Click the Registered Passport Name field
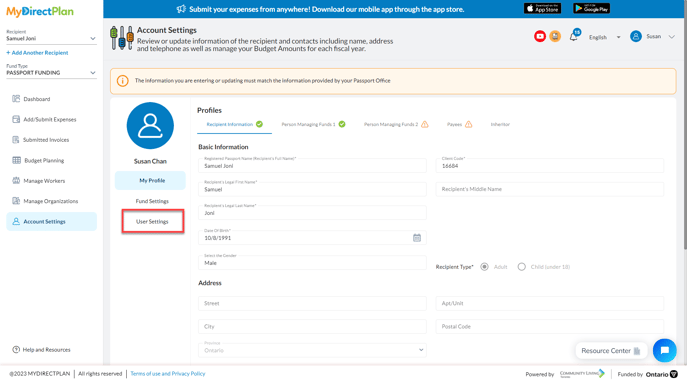The height and width of the screenshot is (383, 687). pos(312,165)
